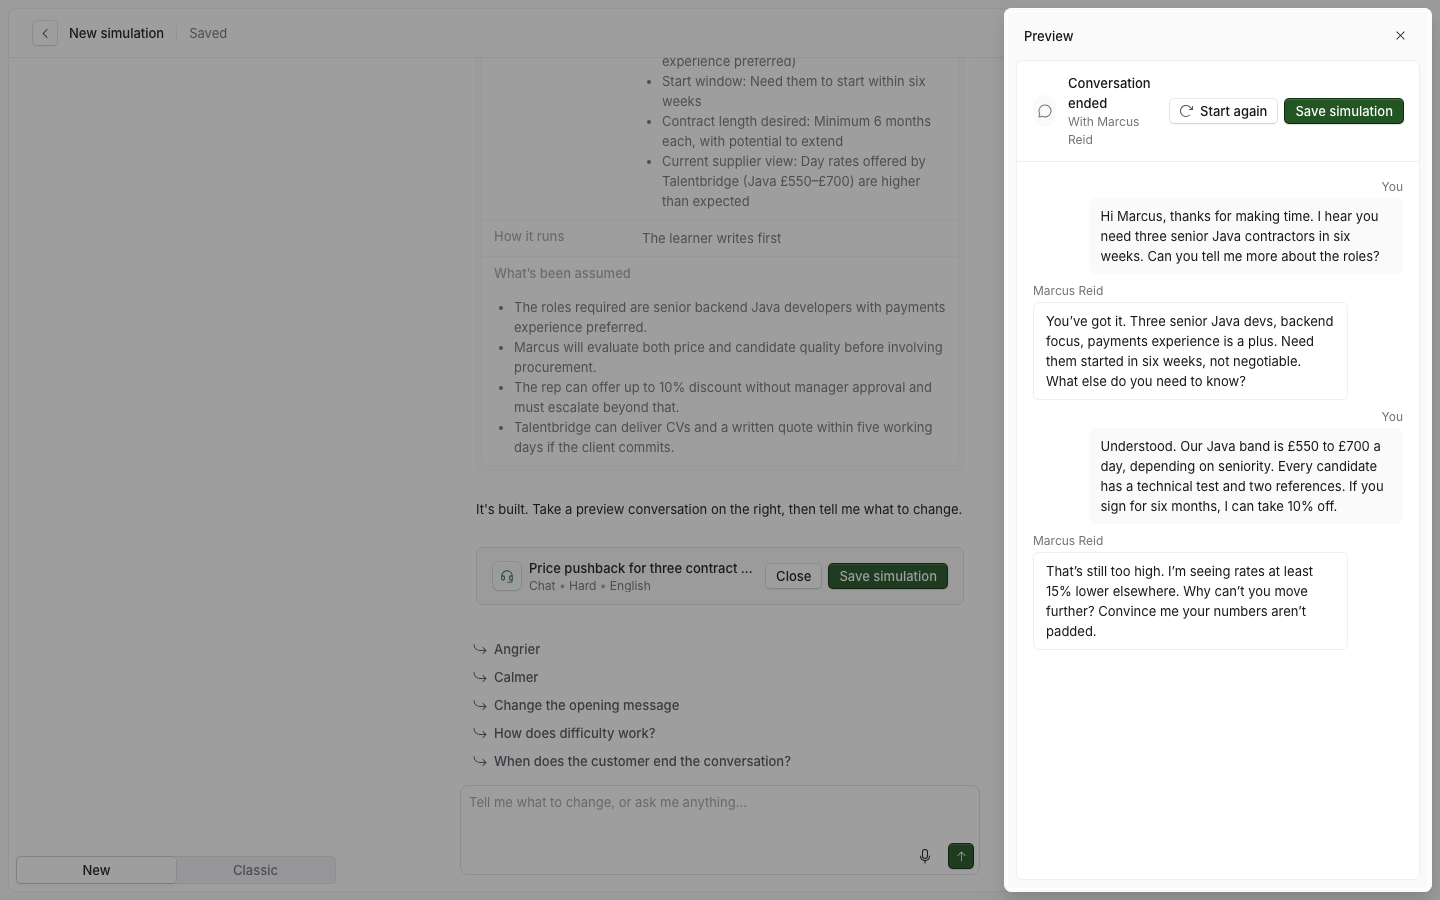This screenshot has width=1440, height=900.
Task: Choose the Calmer suggestion
Action: point(516,677)
